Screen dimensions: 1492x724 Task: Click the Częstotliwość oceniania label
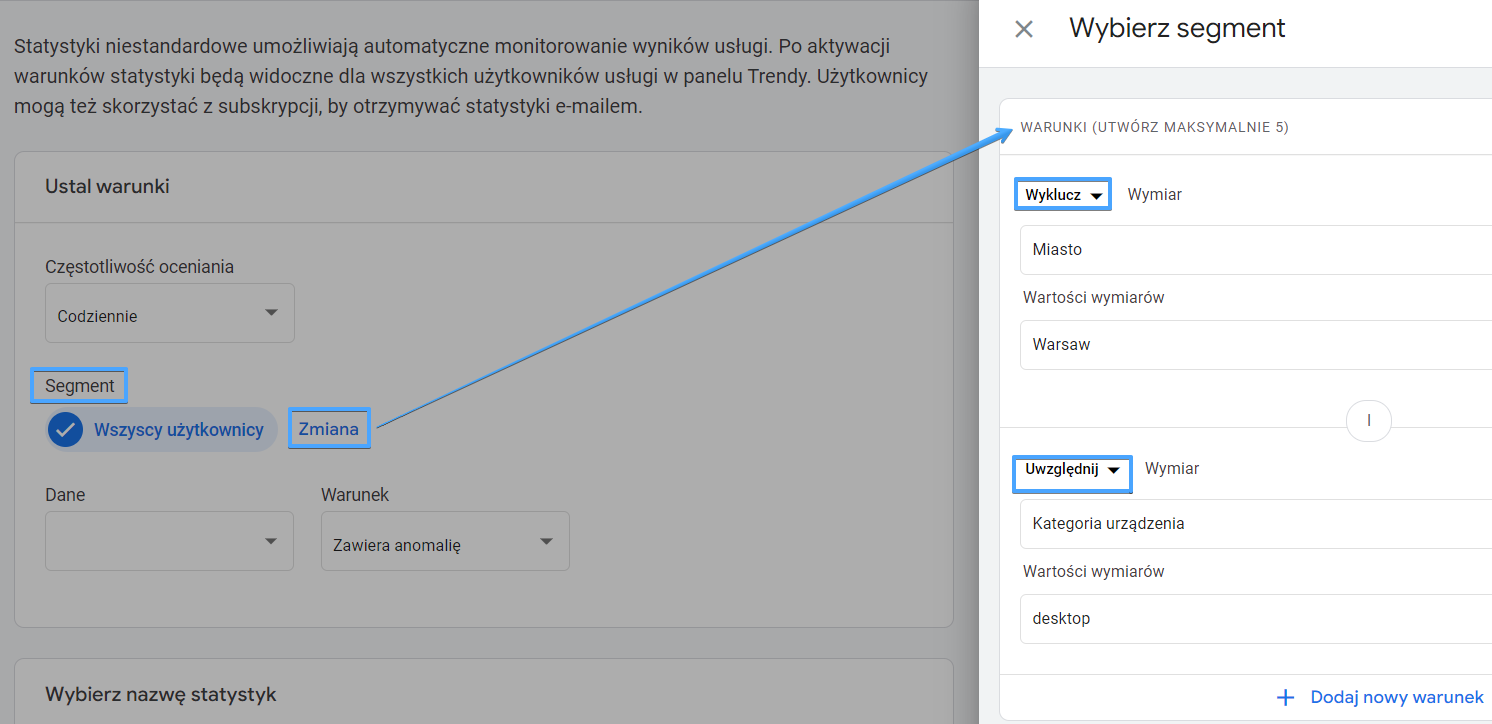pyautogui.click(x=140, y=267)
